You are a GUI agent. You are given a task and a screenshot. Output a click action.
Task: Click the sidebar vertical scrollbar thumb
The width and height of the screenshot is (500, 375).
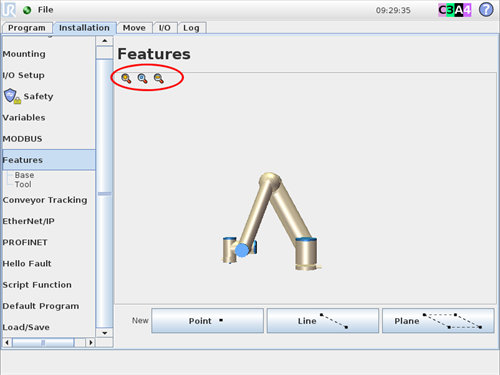pyautogui.click(x=105, y=194)
